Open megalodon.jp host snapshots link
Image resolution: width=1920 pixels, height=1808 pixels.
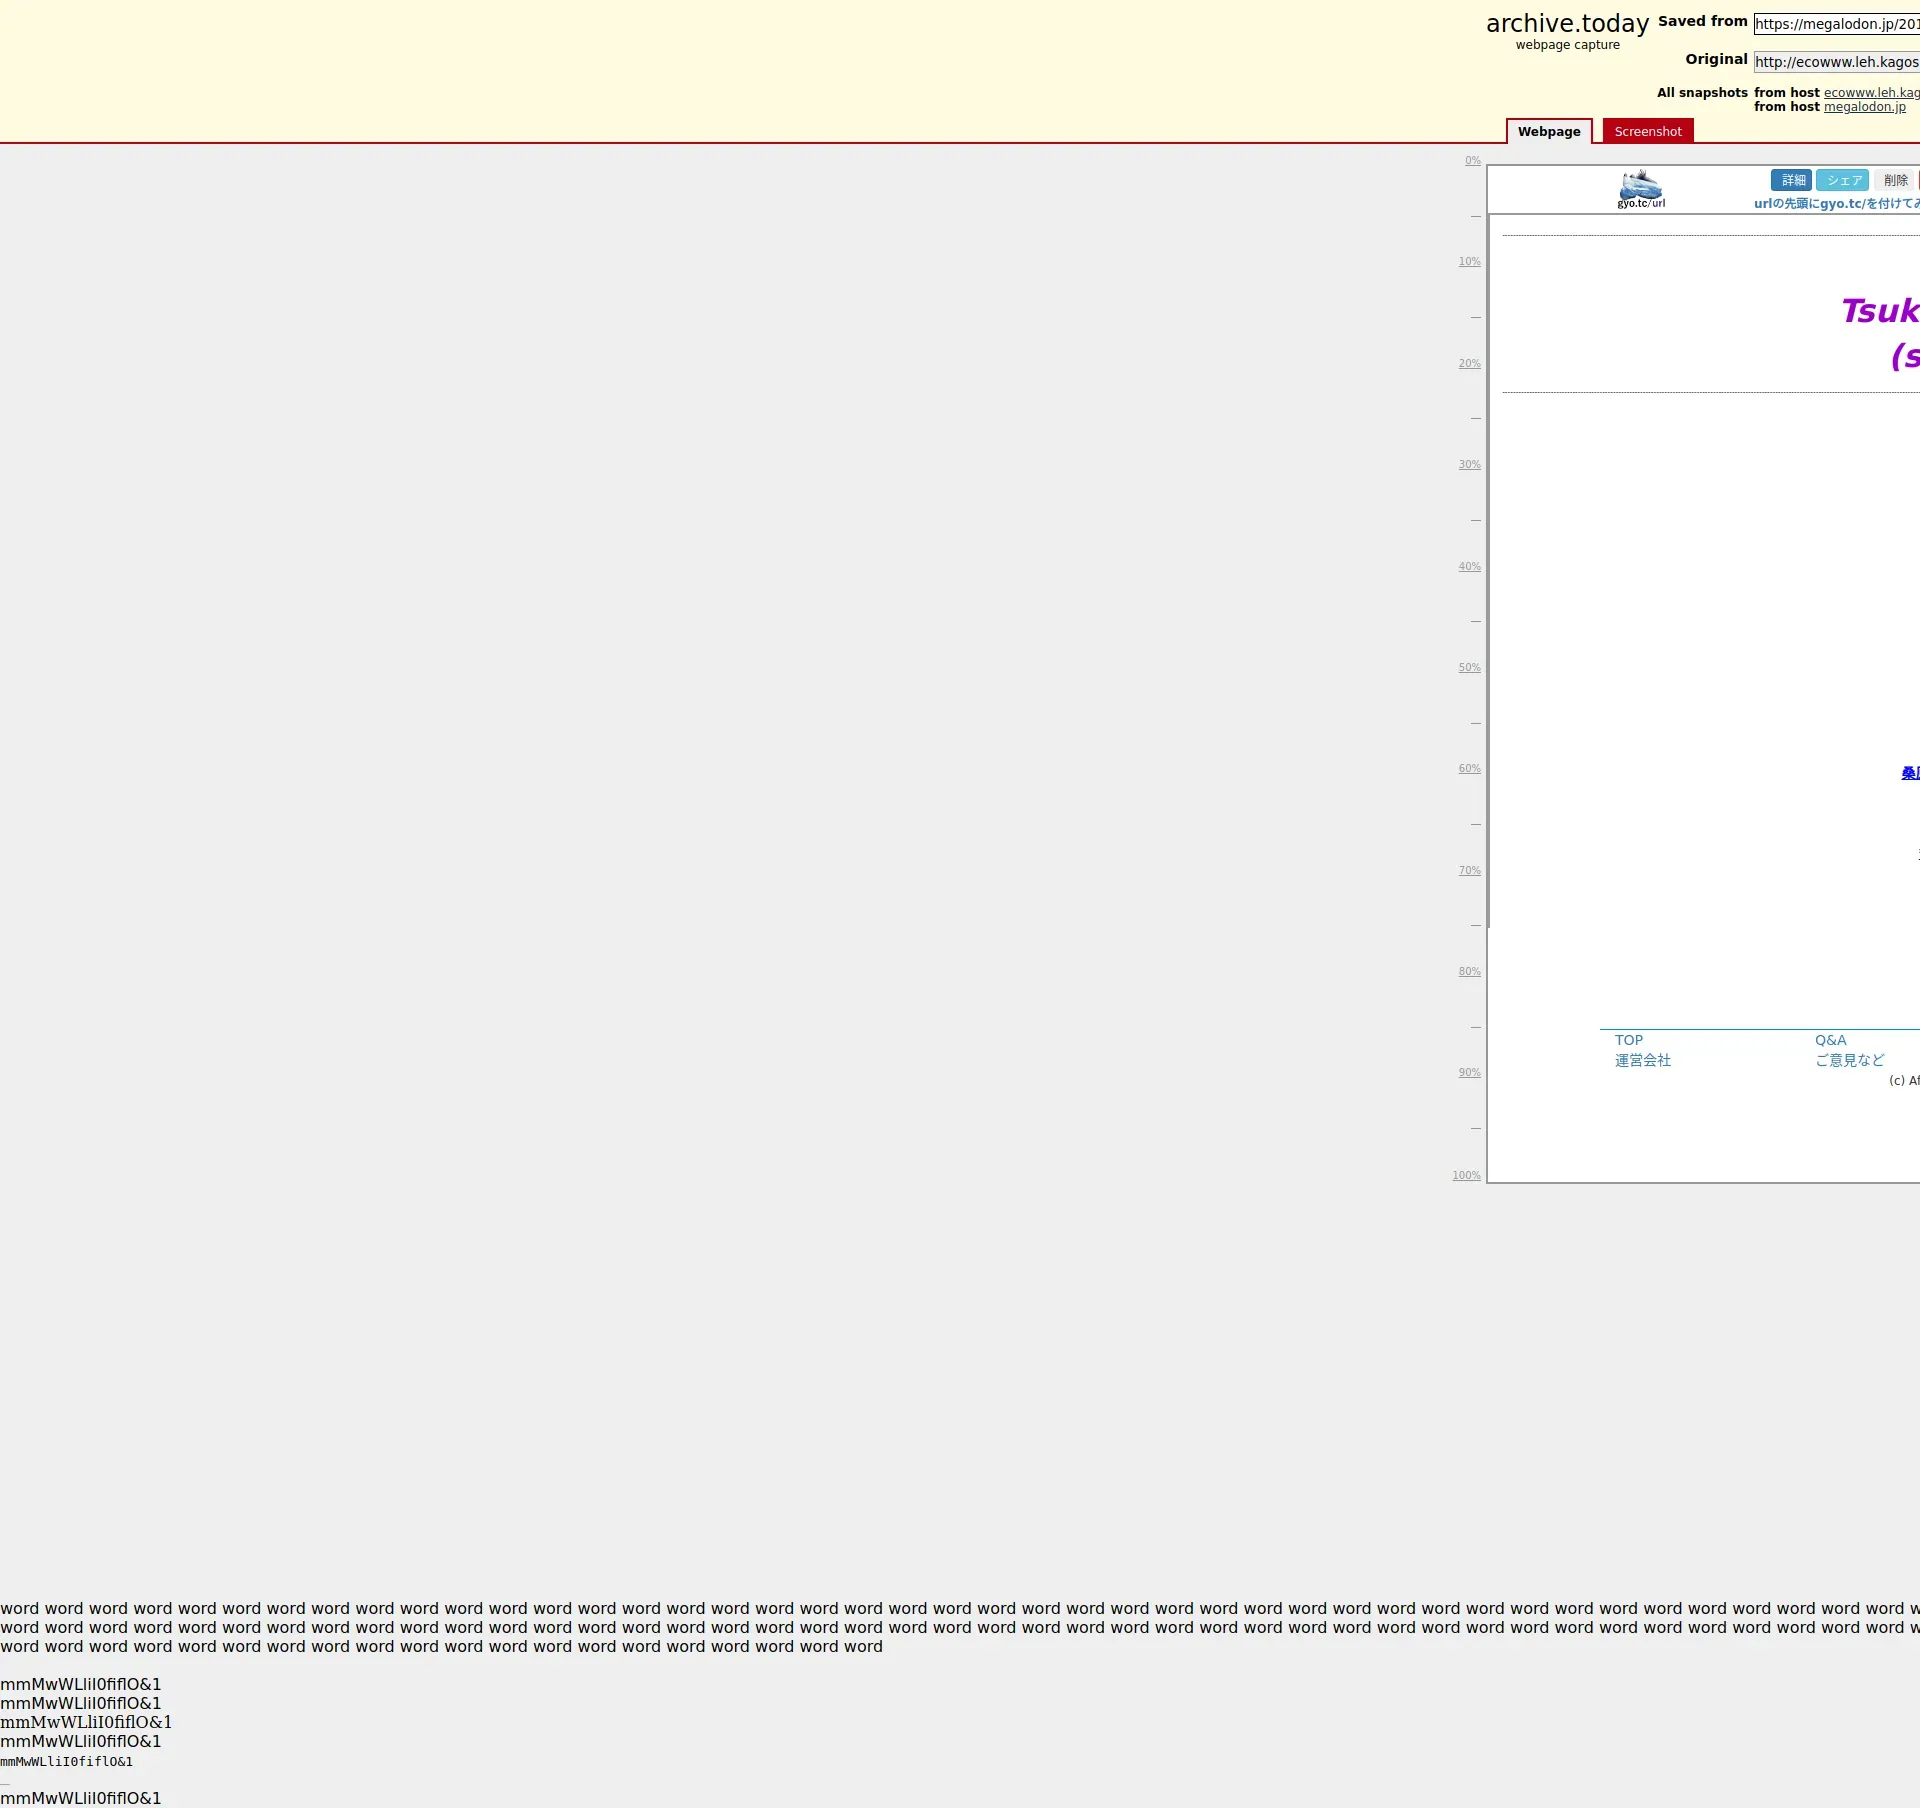pos(1864,107)
